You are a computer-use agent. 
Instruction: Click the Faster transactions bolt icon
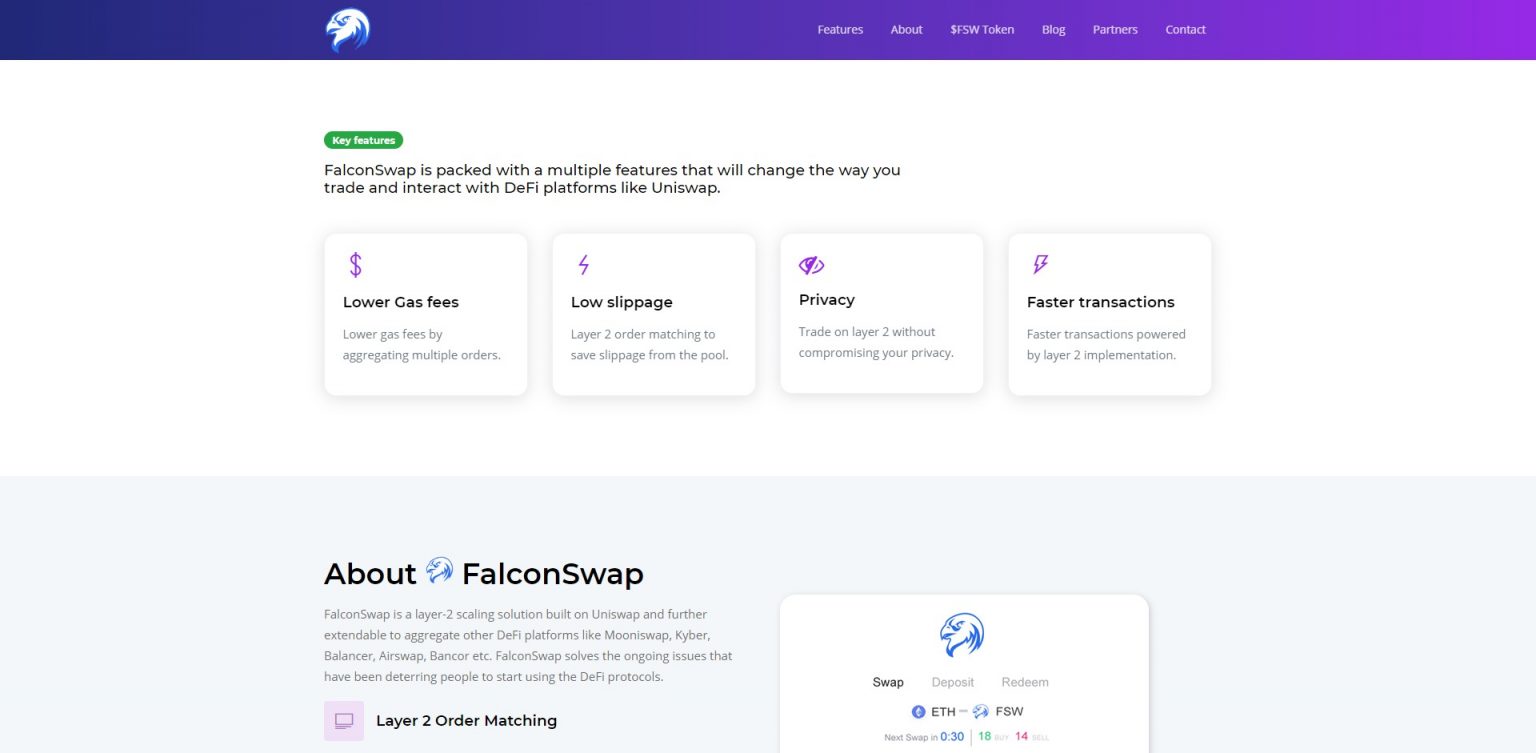tap(1039, 264)
